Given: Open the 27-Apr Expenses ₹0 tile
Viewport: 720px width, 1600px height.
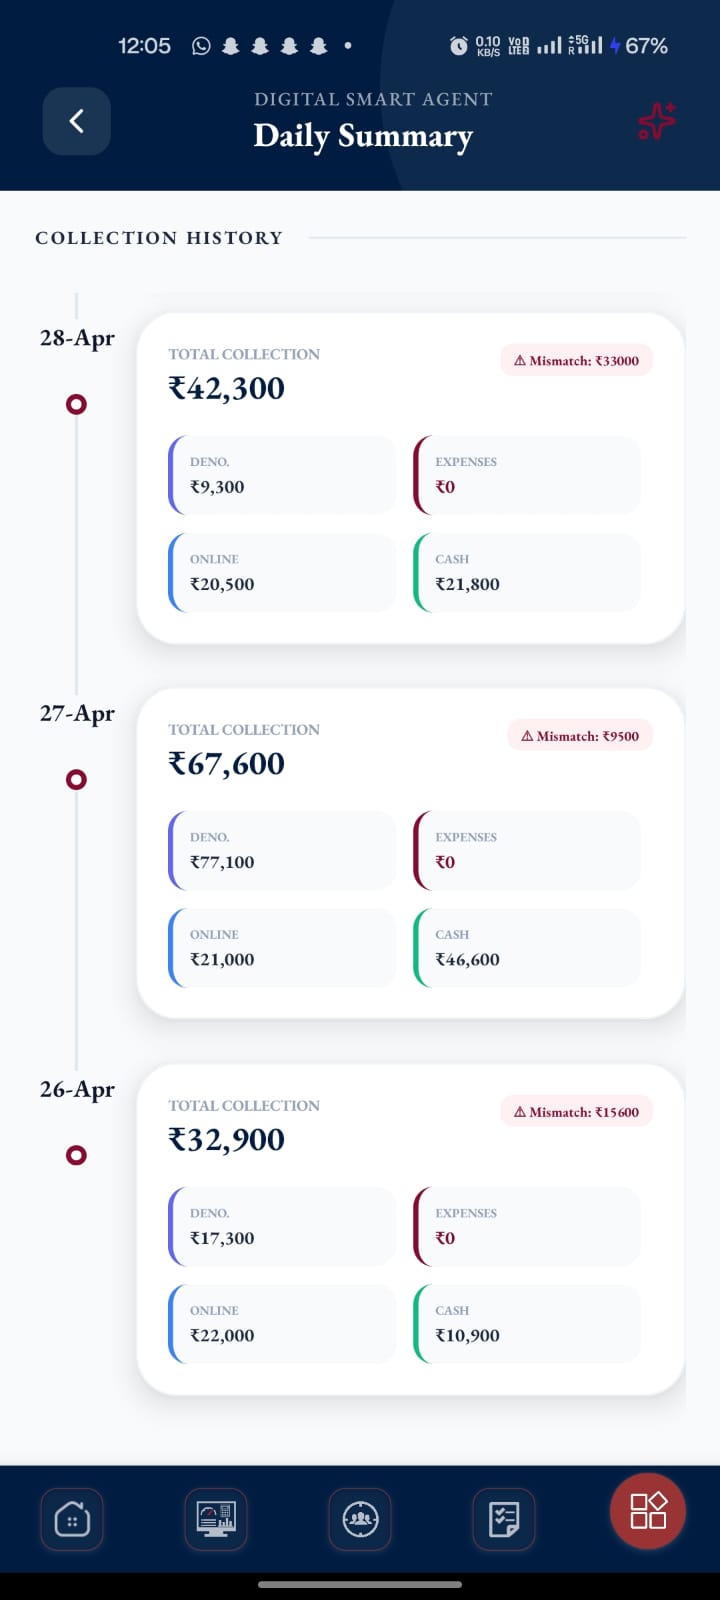Looking at the screenshot, I should pos(527,851).
